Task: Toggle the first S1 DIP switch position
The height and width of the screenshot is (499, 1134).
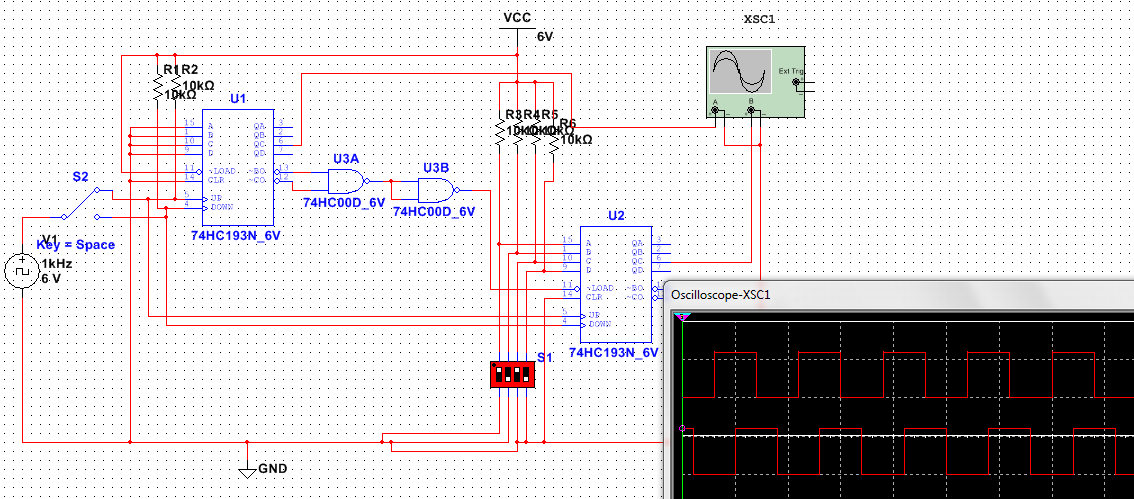Action: point(497,375)
